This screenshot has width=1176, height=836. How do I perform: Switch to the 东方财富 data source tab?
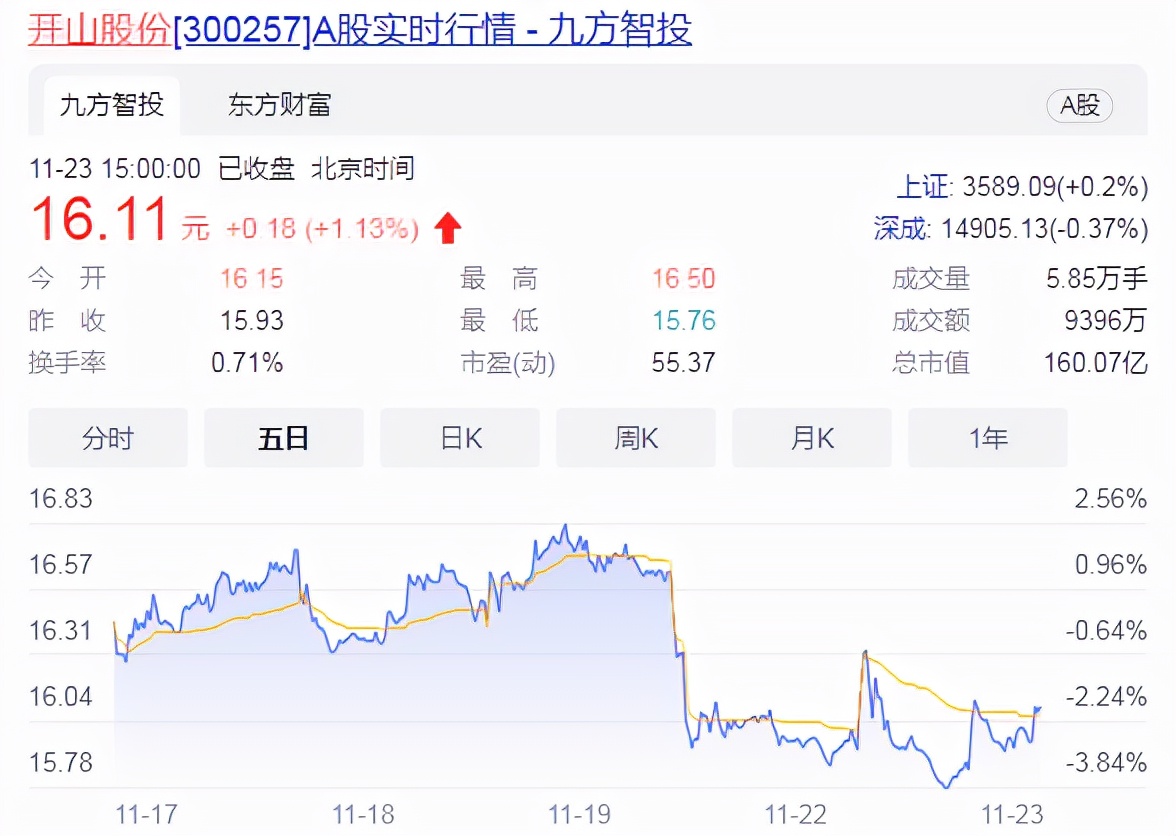(x=277, y=103)
